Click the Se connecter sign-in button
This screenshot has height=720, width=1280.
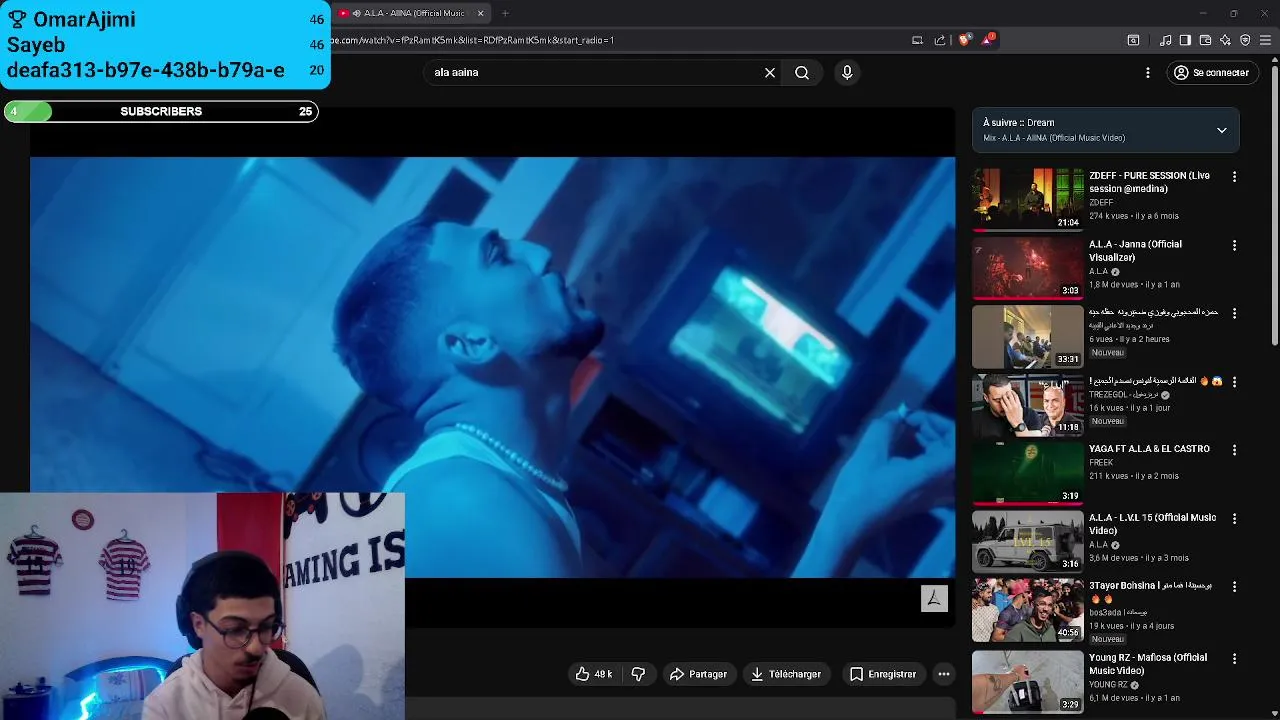pos(1211,72)
